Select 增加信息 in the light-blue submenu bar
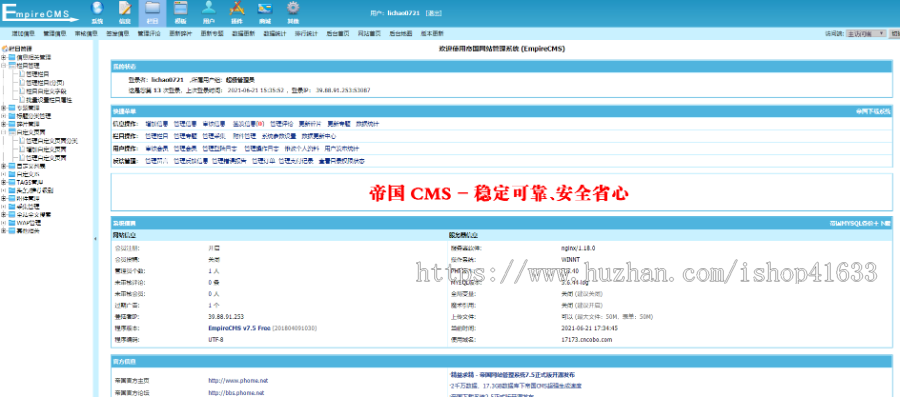 (24, 34)
